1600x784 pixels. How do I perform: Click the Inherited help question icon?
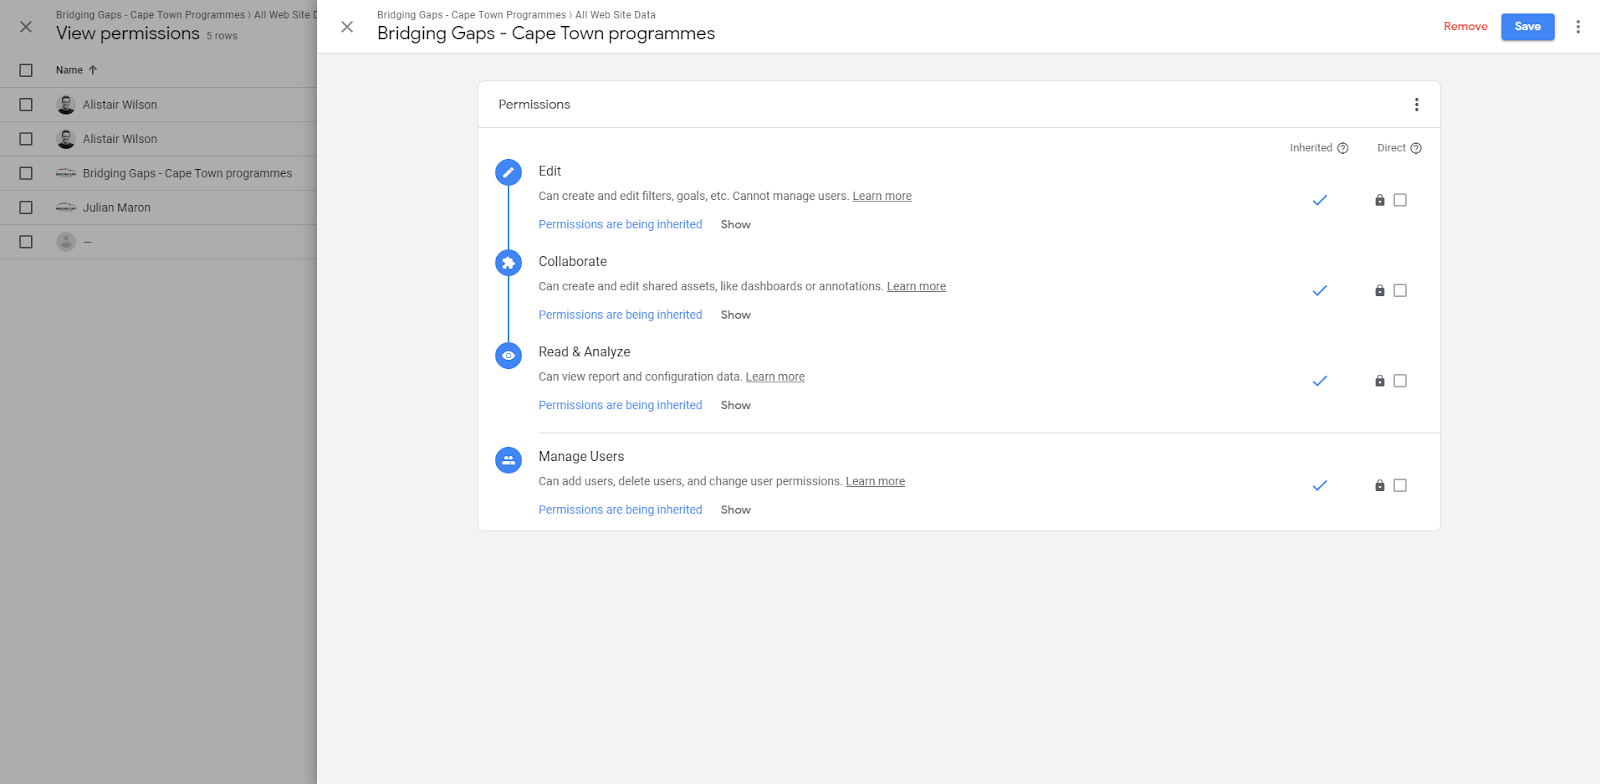coord(1343,148)
